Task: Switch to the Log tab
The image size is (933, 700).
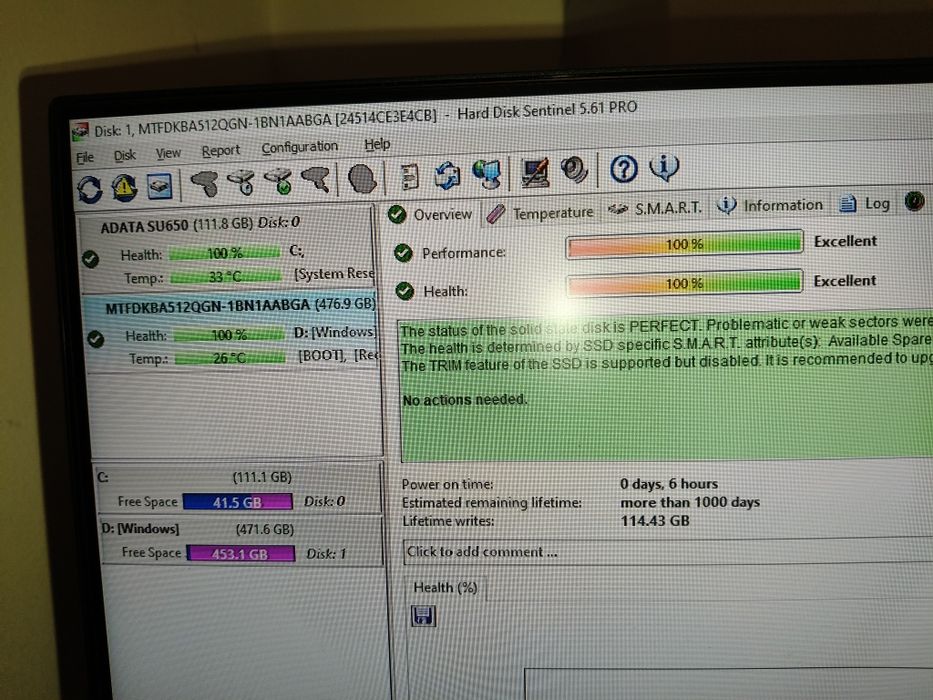Action: (x=864, y=204)
